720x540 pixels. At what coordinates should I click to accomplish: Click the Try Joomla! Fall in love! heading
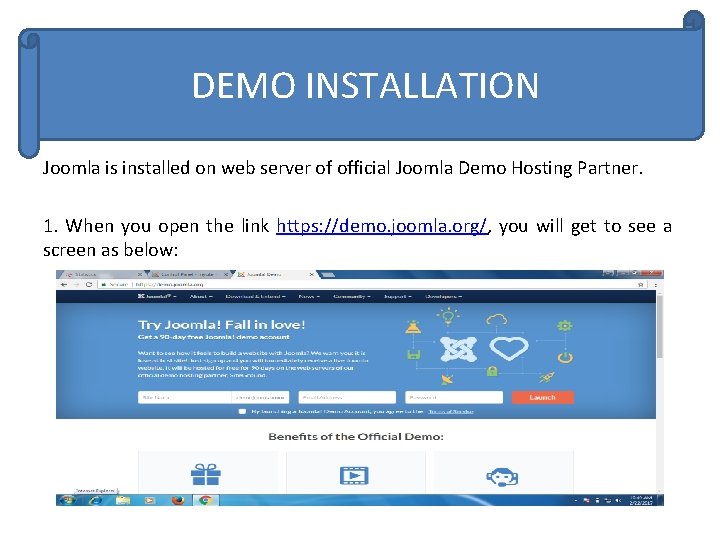[222, 325]
